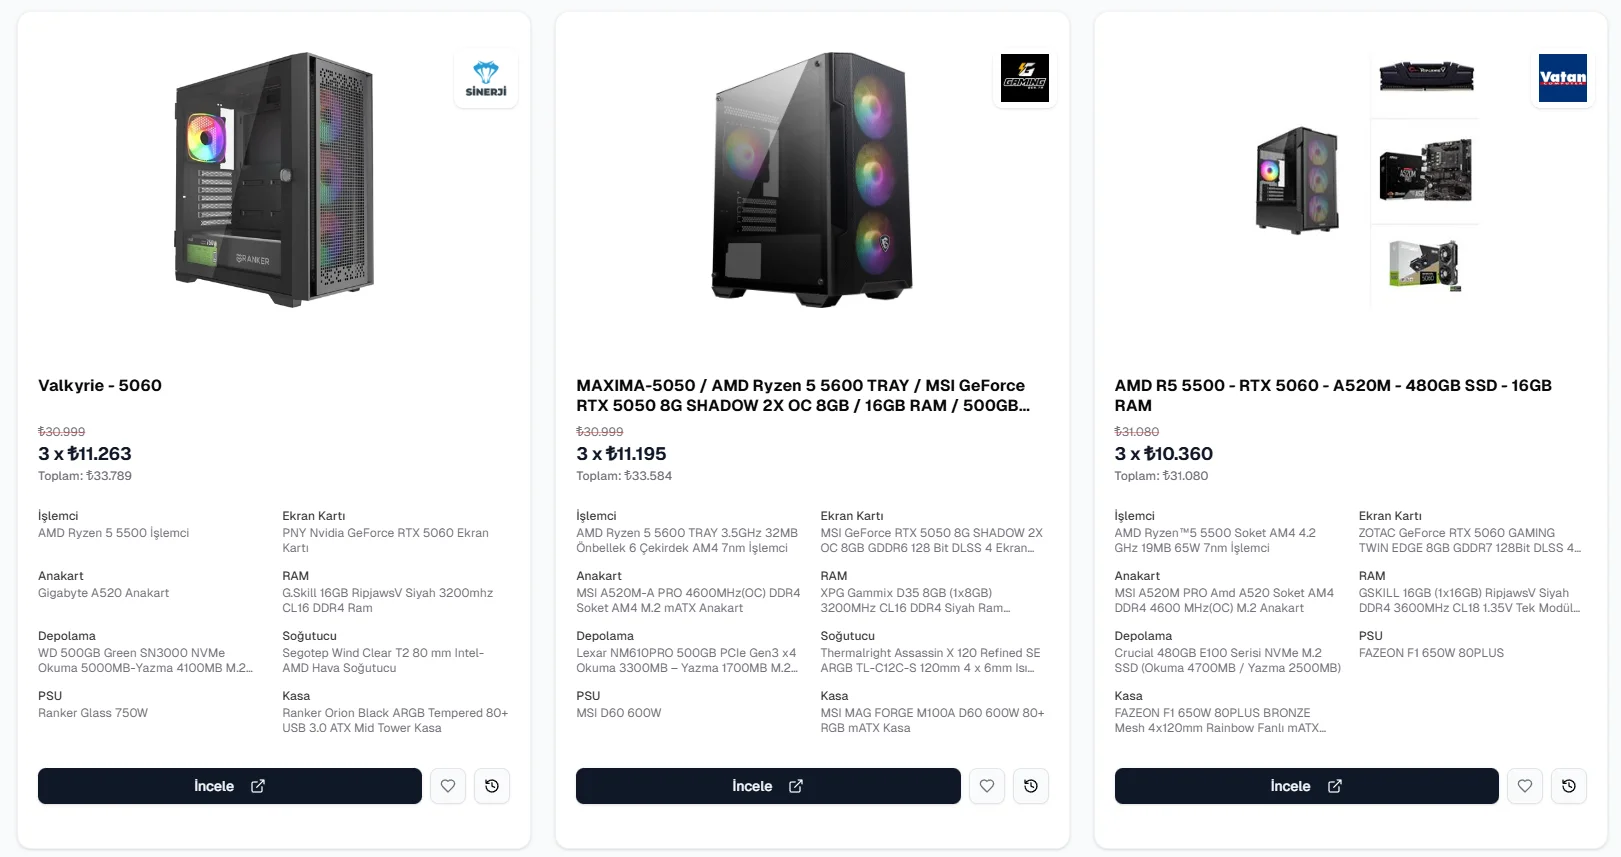Select the motherboard thumbnail image
Image resolution: width=1621 pixels, height=857 pixels.
point(1425,170)
